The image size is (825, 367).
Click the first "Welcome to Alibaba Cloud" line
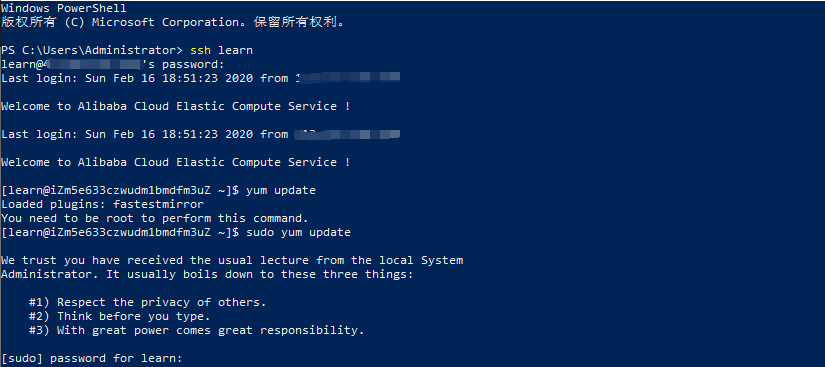(x=176, y=106)
